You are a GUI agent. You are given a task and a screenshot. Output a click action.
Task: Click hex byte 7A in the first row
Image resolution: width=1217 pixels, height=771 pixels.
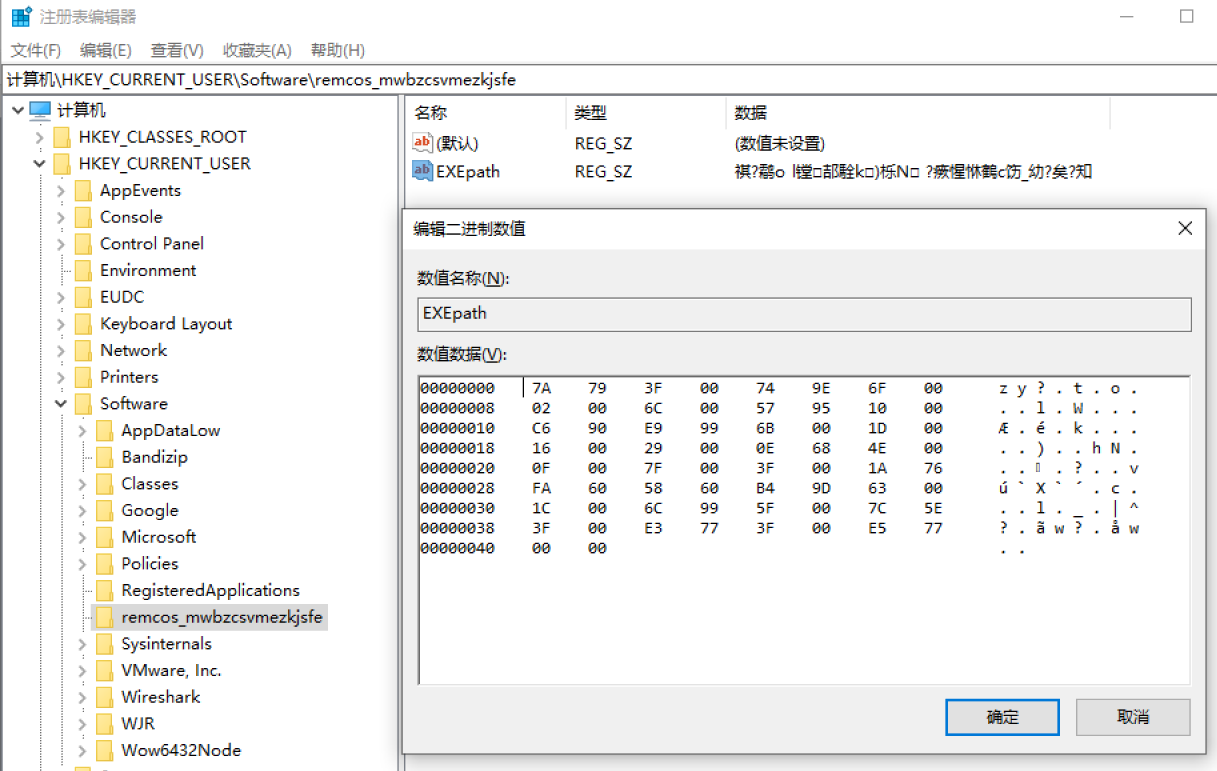[x=541, y=388]
